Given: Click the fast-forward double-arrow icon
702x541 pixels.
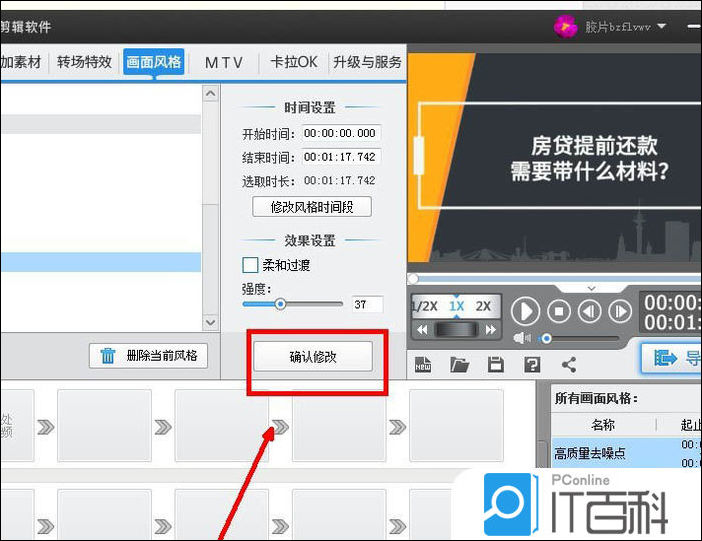Looking at the screenshot, I should point(491,330).
